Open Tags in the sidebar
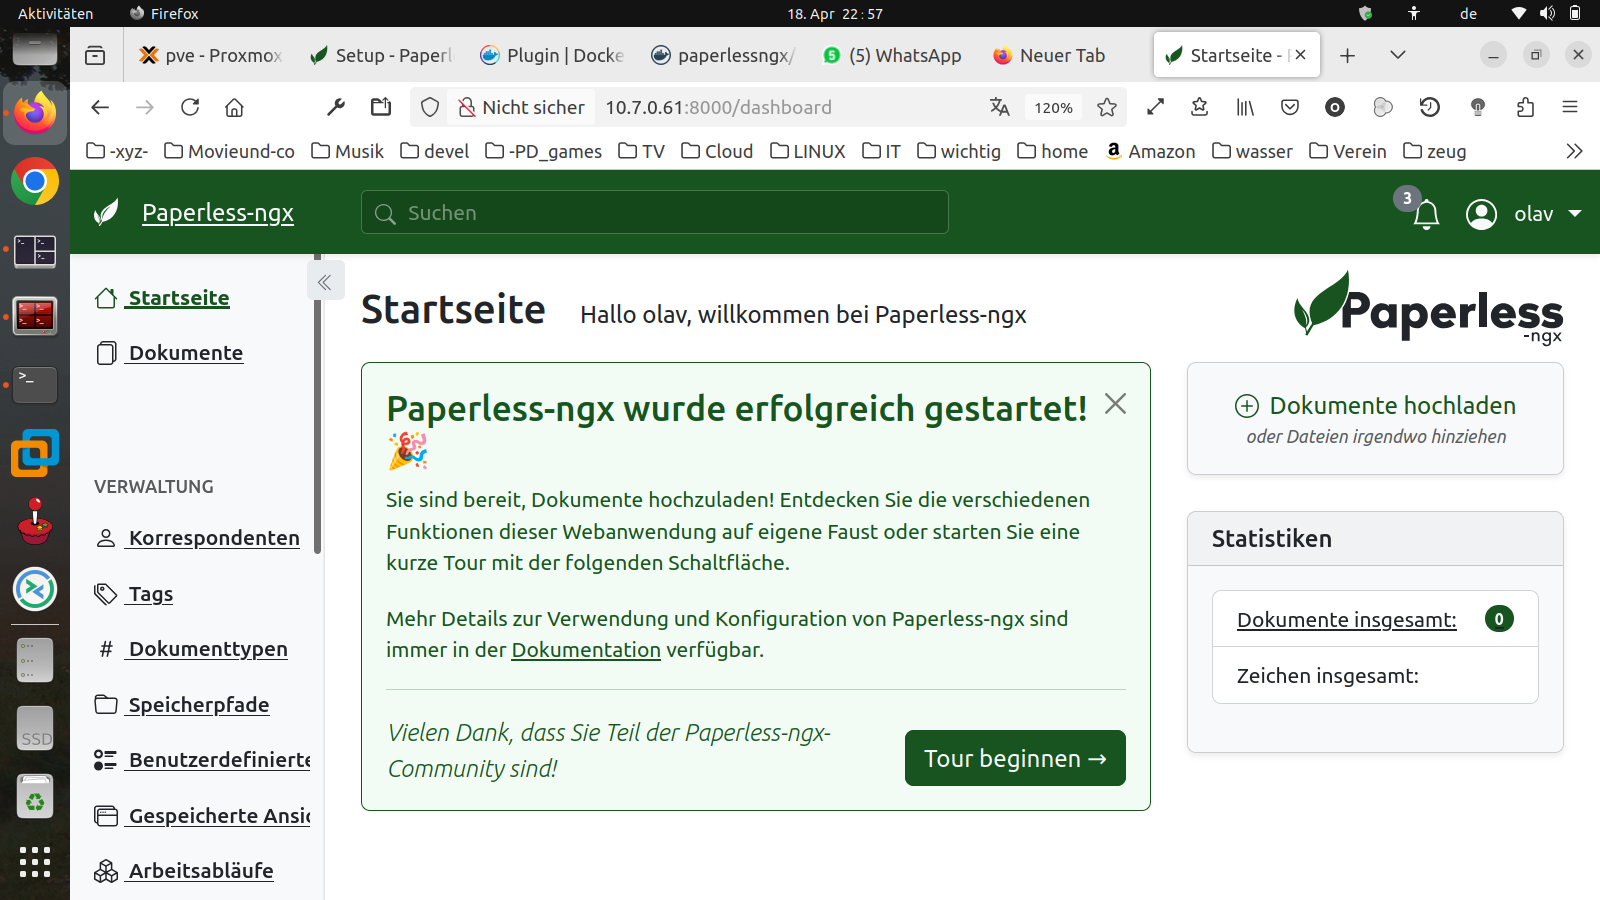 coord(134,594)
